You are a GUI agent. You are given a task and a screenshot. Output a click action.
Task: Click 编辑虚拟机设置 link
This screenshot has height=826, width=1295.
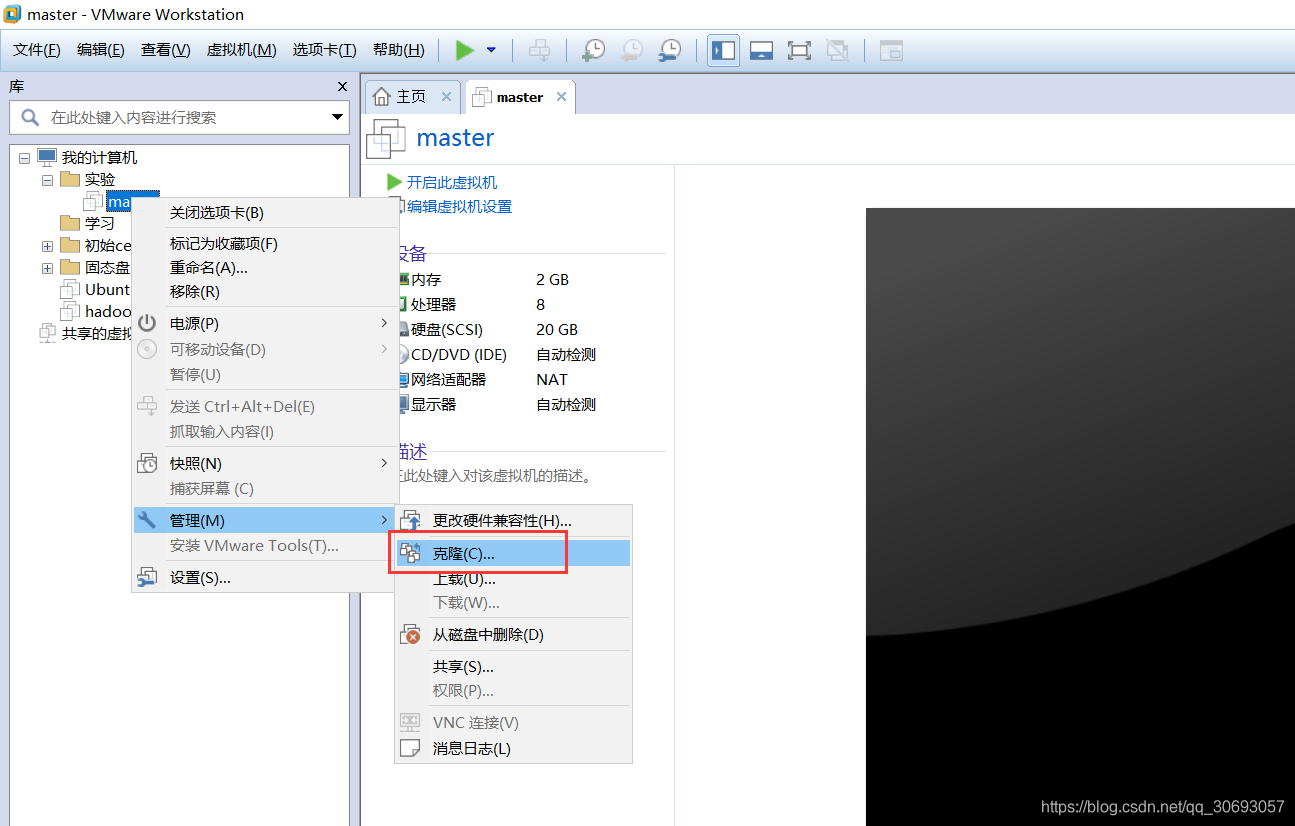pos(458,206)
